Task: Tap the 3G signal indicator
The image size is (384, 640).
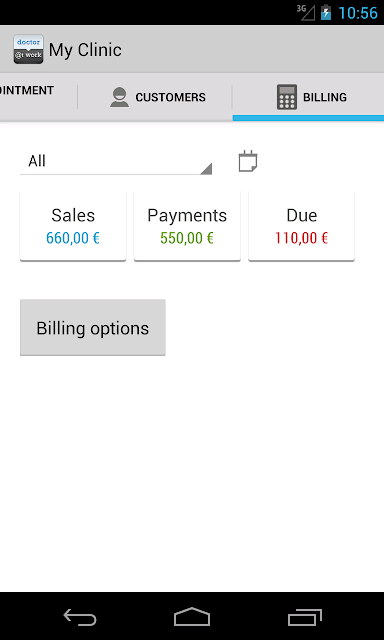Action: [x=306, y=12]
